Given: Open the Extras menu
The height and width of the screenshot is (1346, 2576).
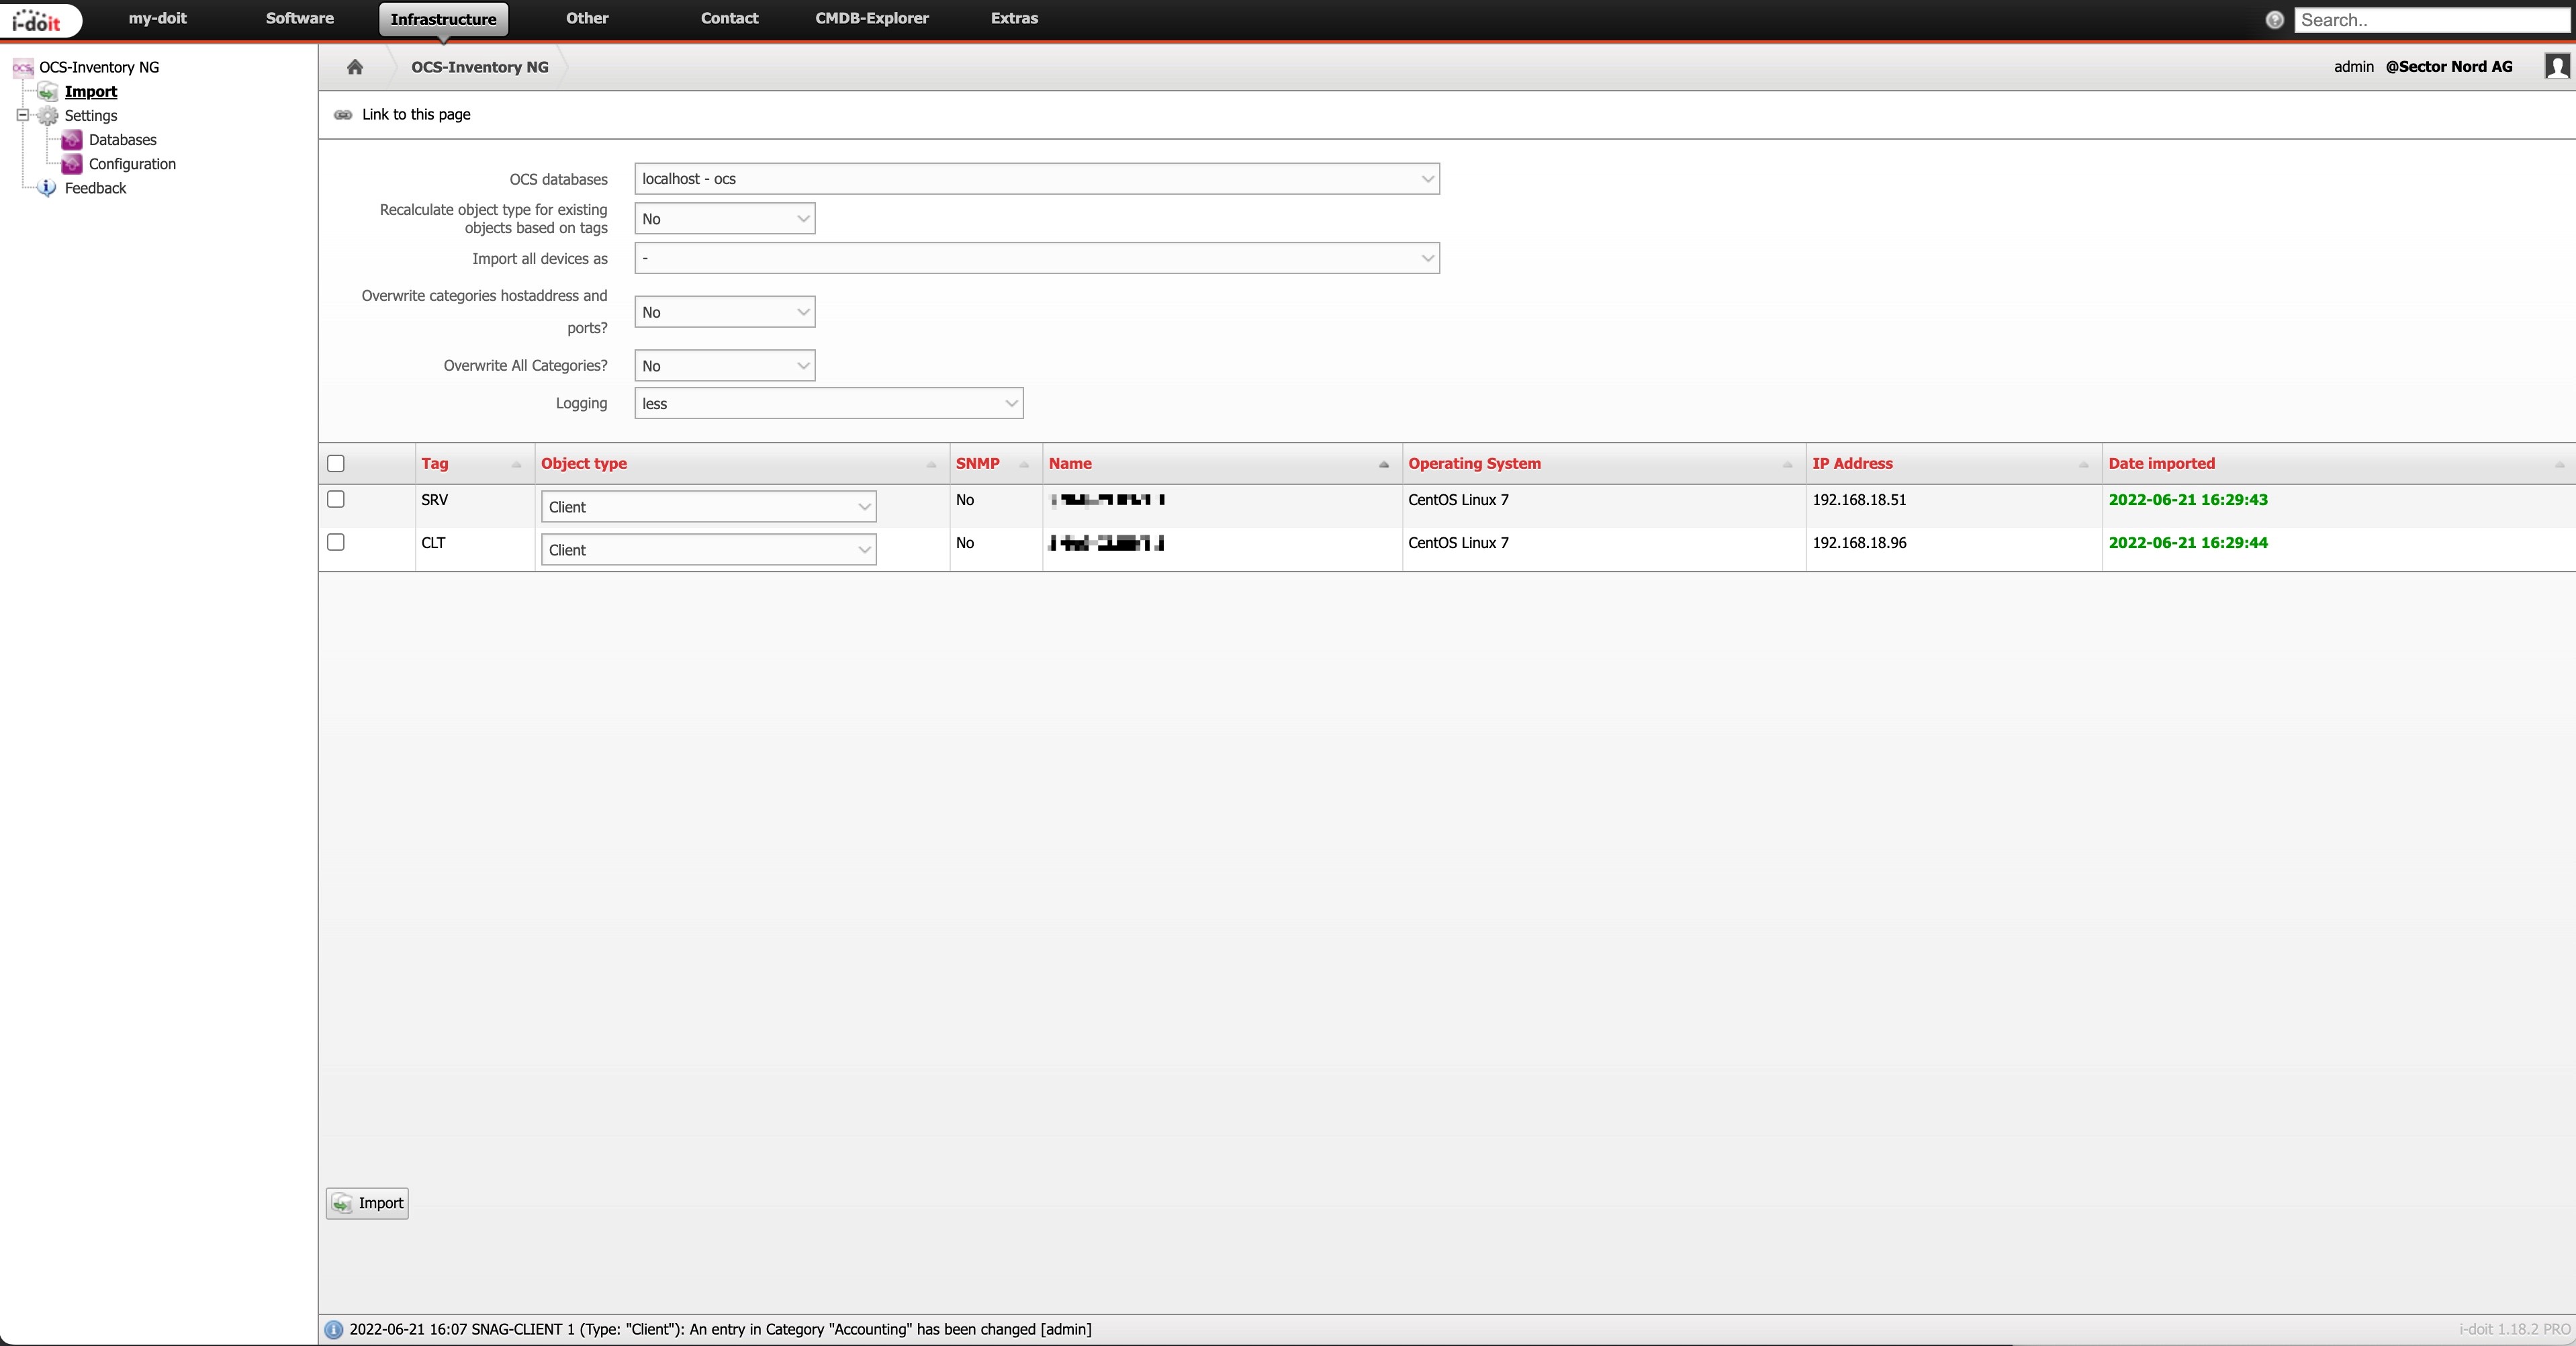Looking at the screenshot, I should (1013, 18).
